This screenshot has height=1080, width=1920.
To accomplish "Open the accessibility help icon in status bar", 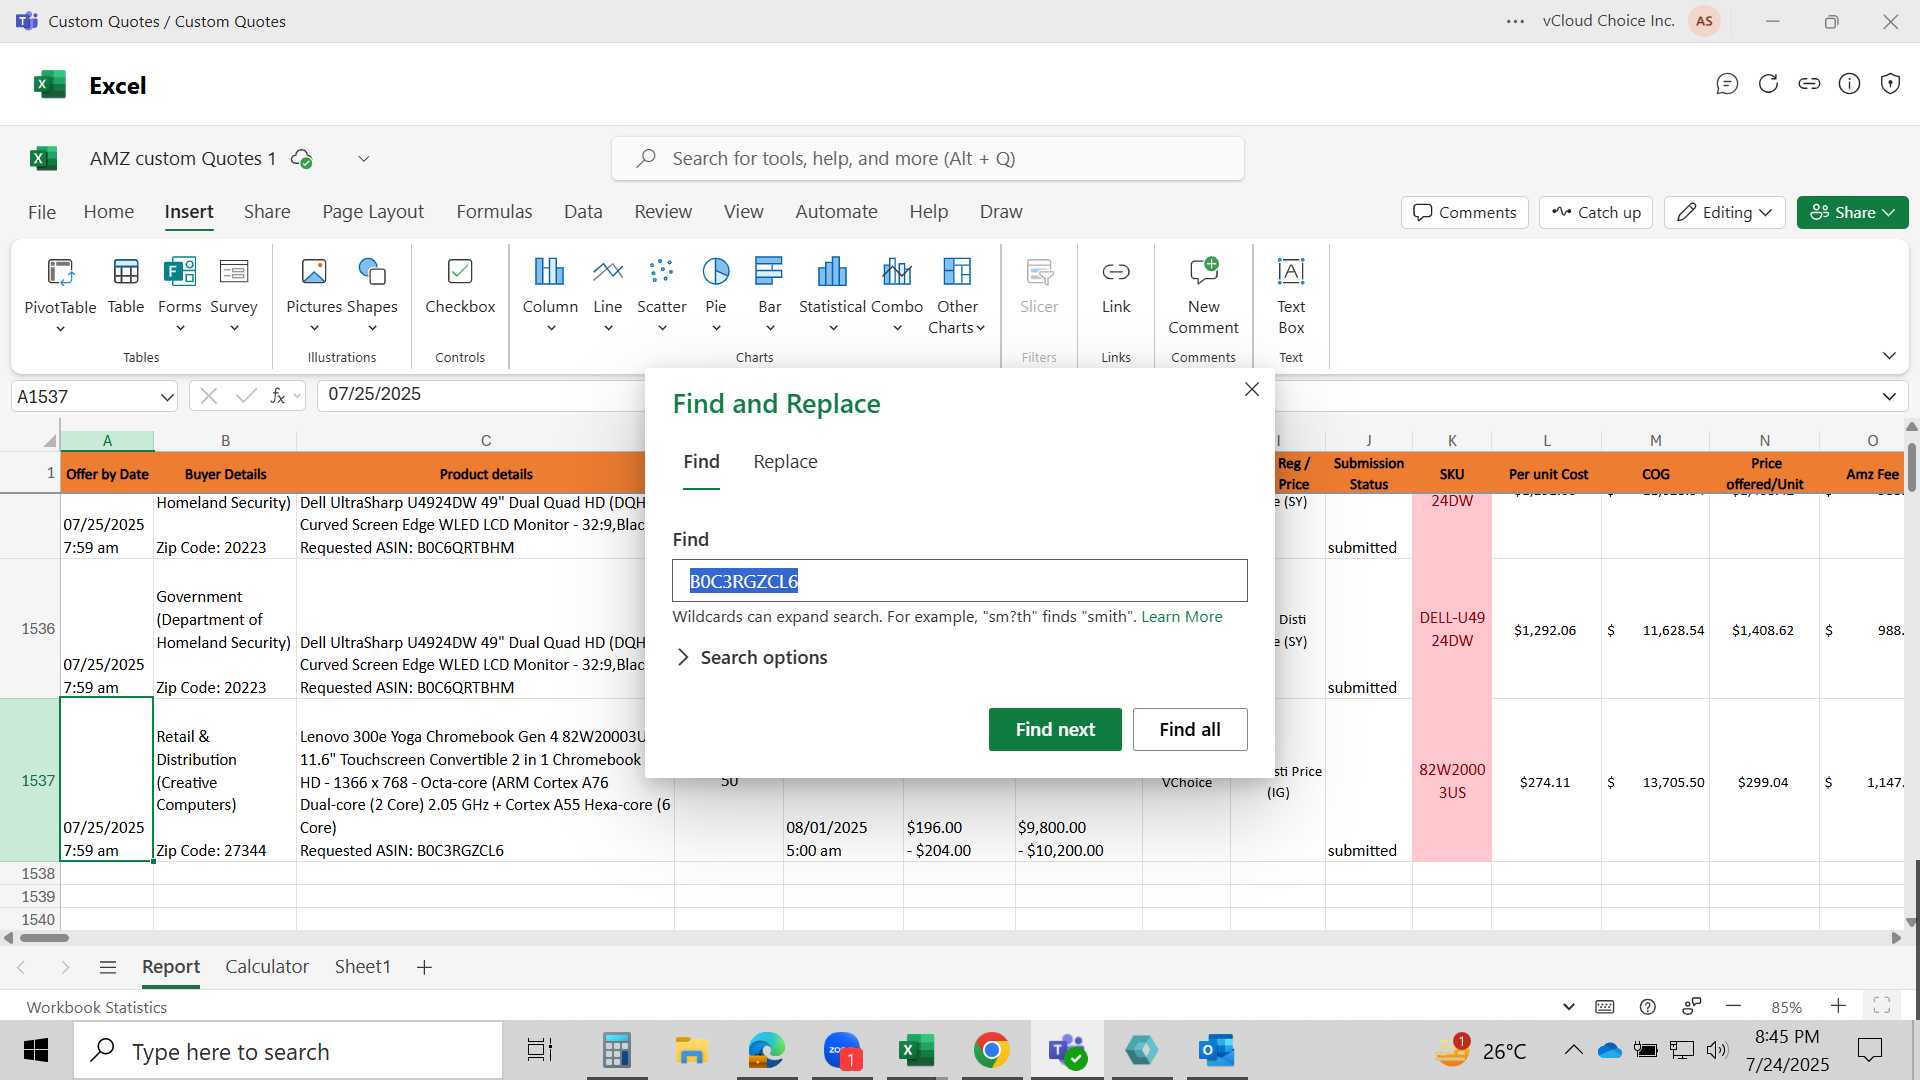I will pyautogui.click(x=1648, y=1007).
